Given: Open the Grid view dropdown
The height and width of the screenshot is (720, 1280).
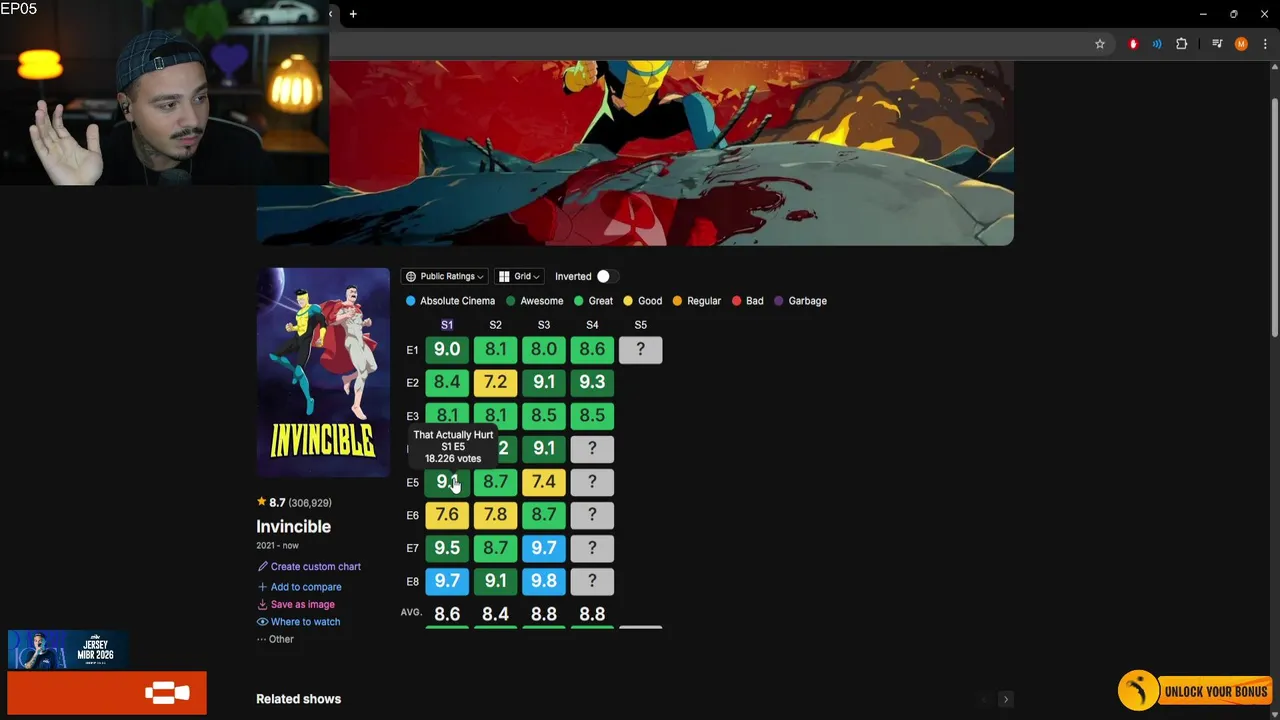Looking at the screenshot, I should (520, 276).
